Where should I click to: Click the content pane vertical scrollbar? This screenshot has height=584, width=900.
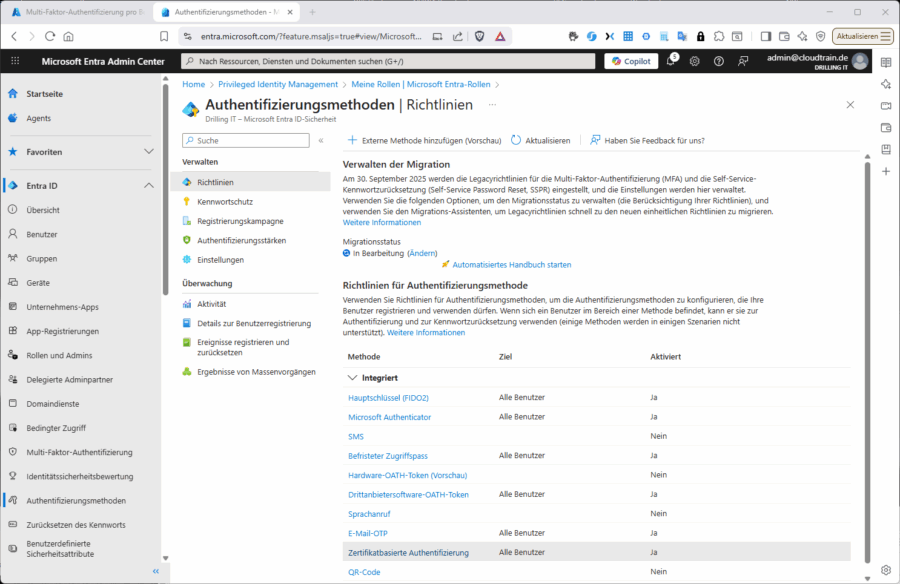(x=867, y=362)
